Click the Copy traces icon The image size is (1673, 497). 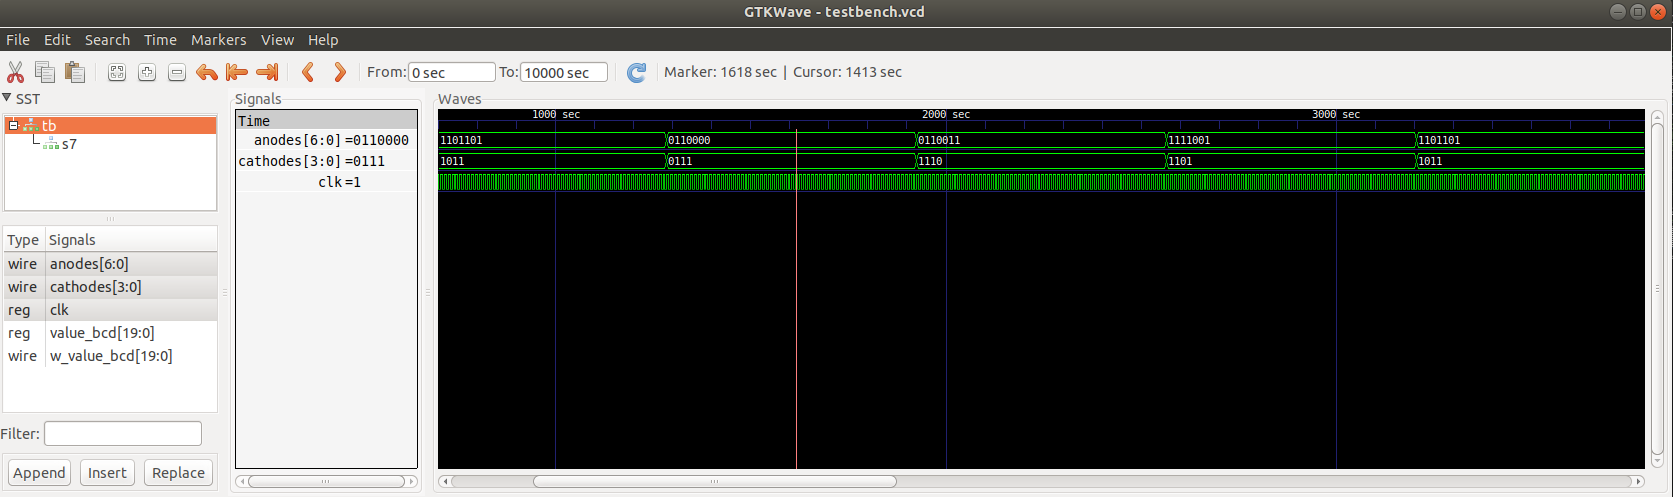pyautogui.click(x=45, y=72)
